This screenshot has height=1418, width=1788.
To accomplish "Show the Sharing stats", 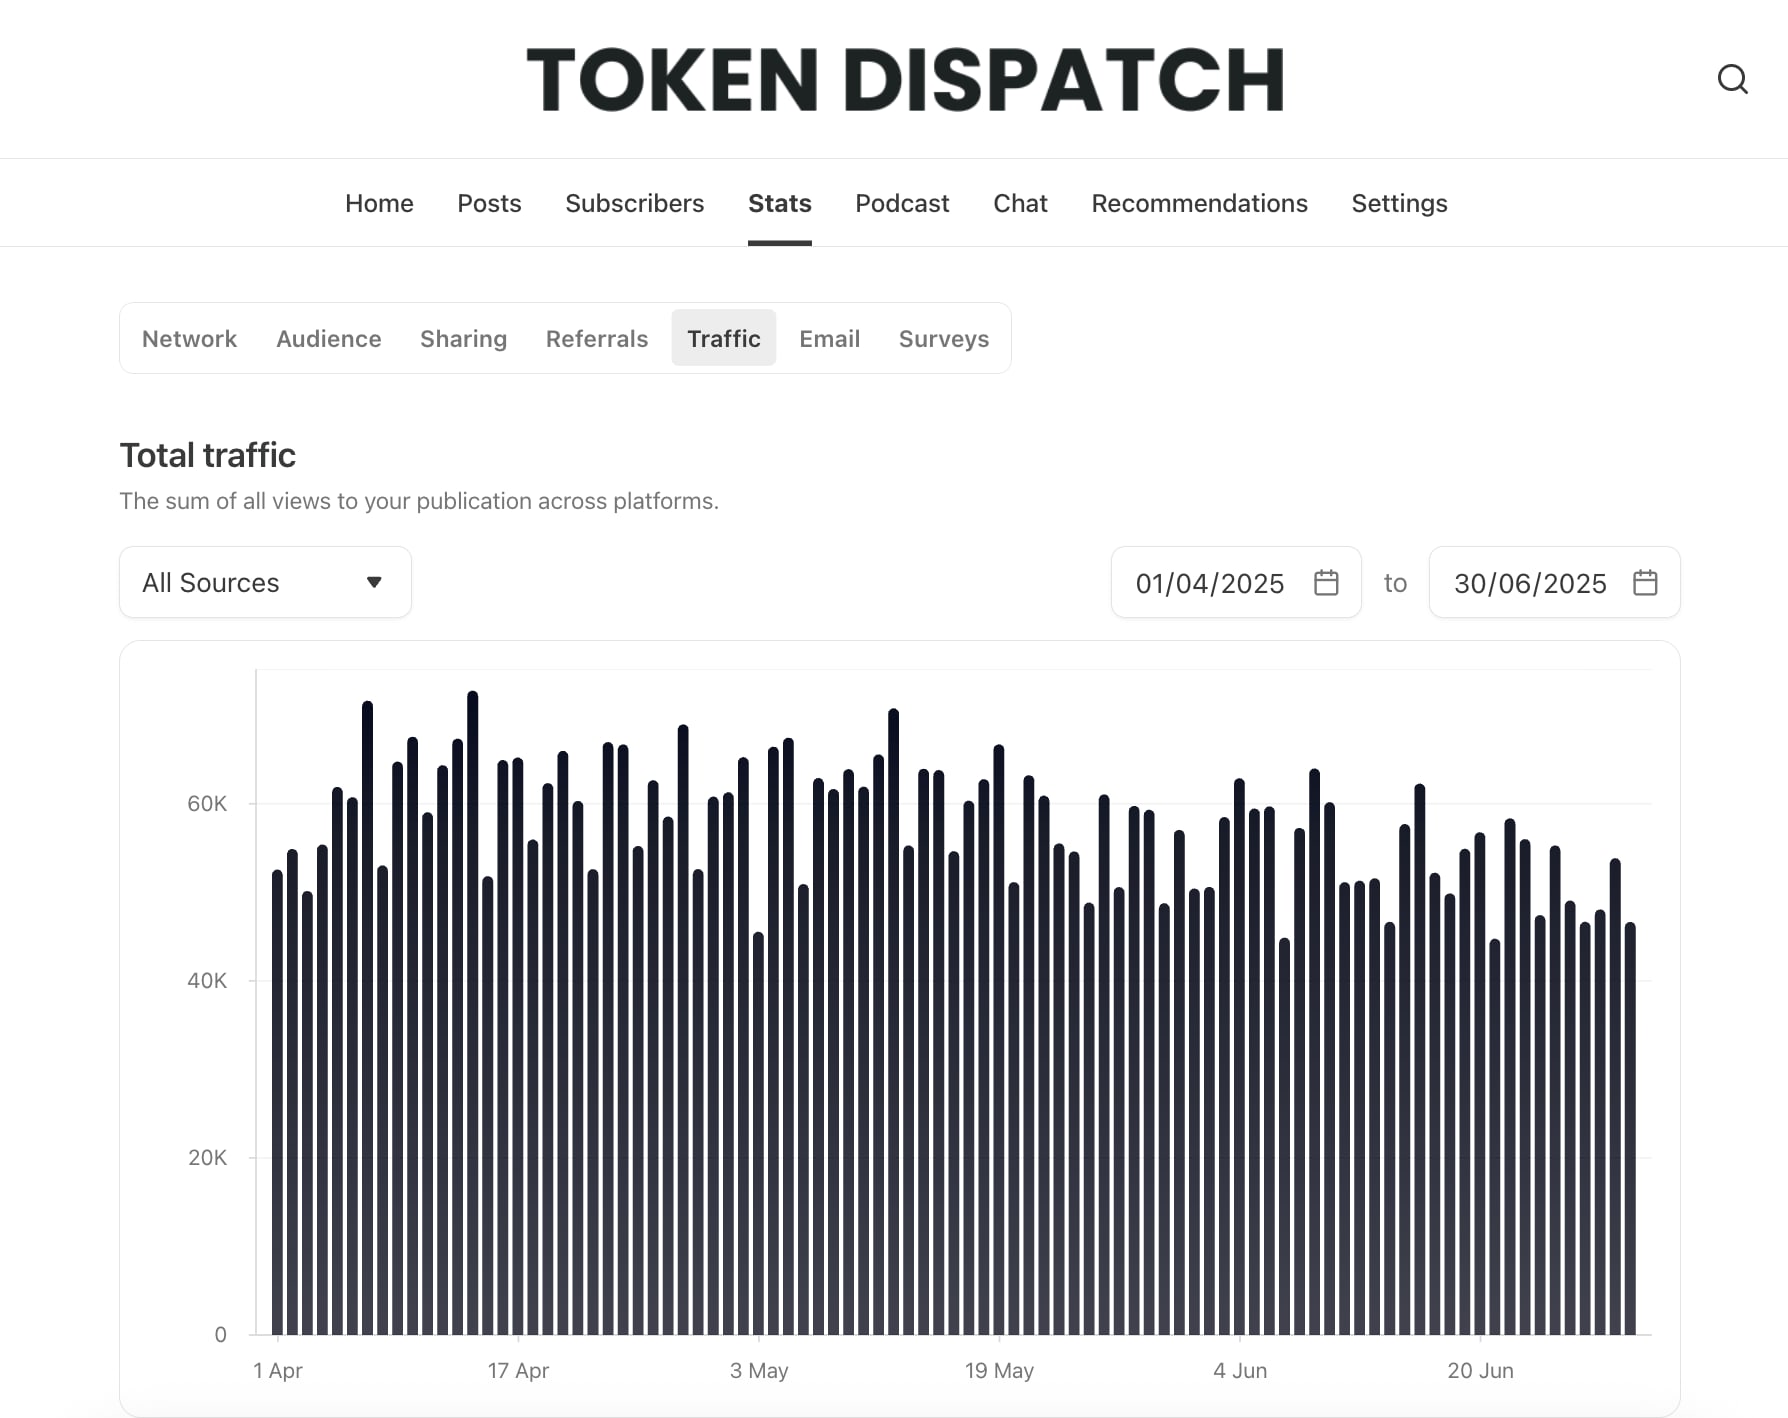I will tap(463, 338).
